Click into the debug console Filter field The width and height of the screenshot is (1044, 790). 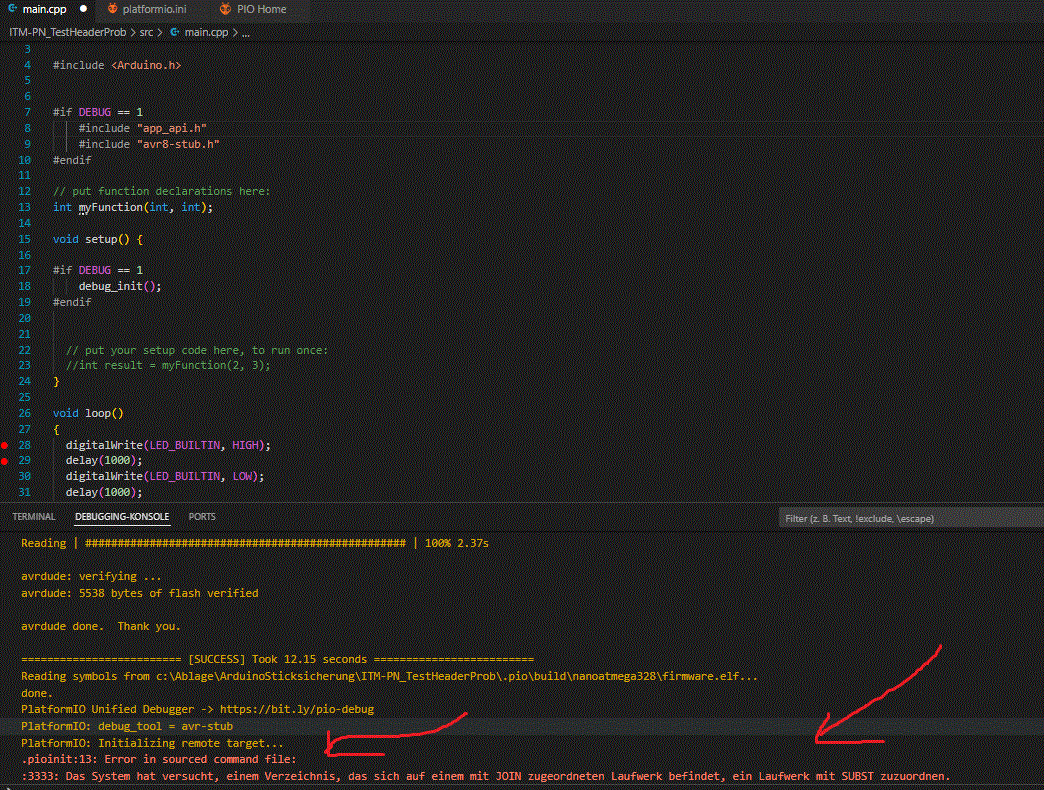click(908, 519)
